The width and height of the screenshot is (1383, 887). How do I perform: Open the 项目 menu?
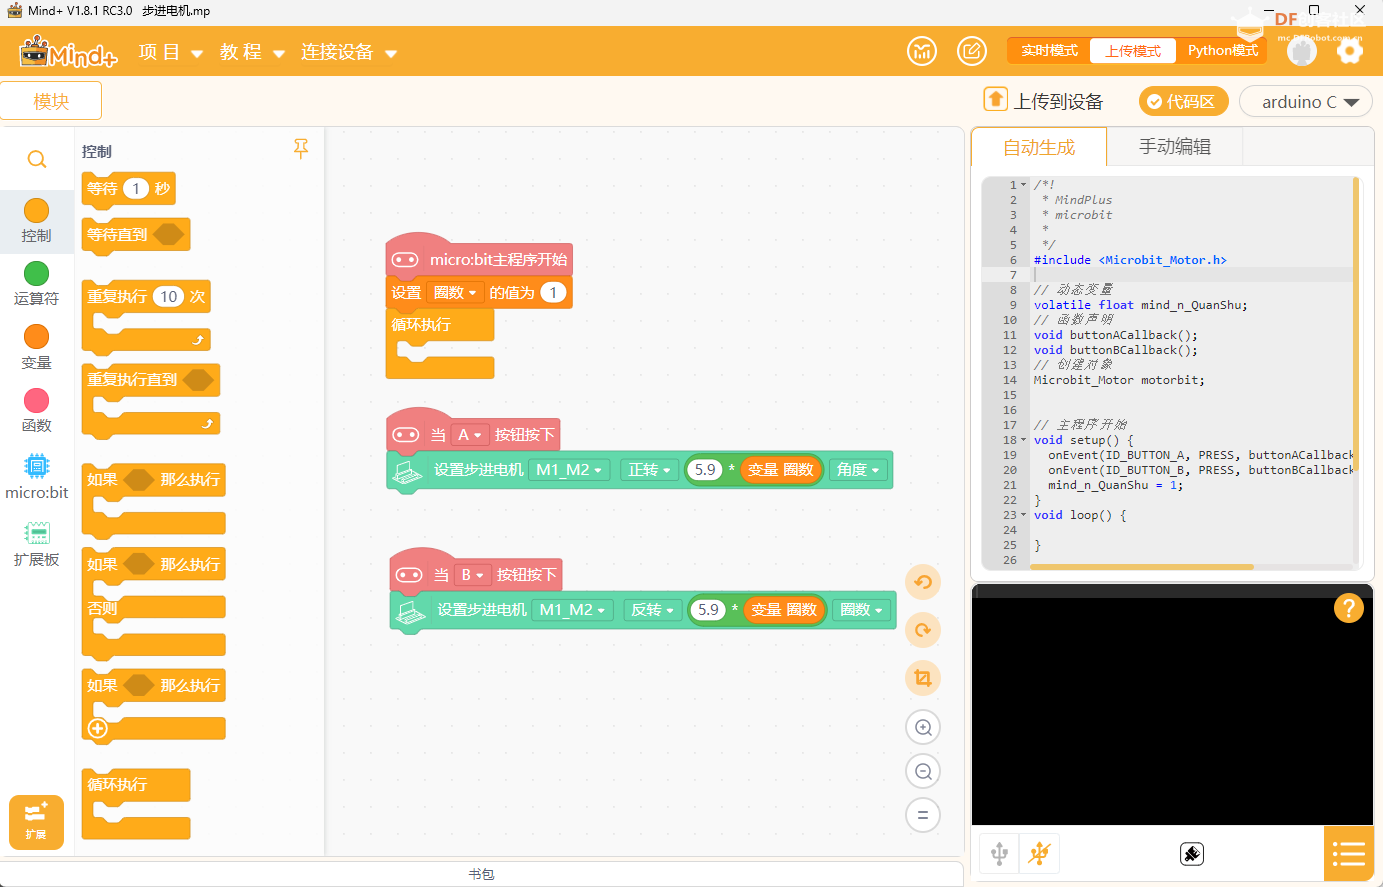pos(170,52)
